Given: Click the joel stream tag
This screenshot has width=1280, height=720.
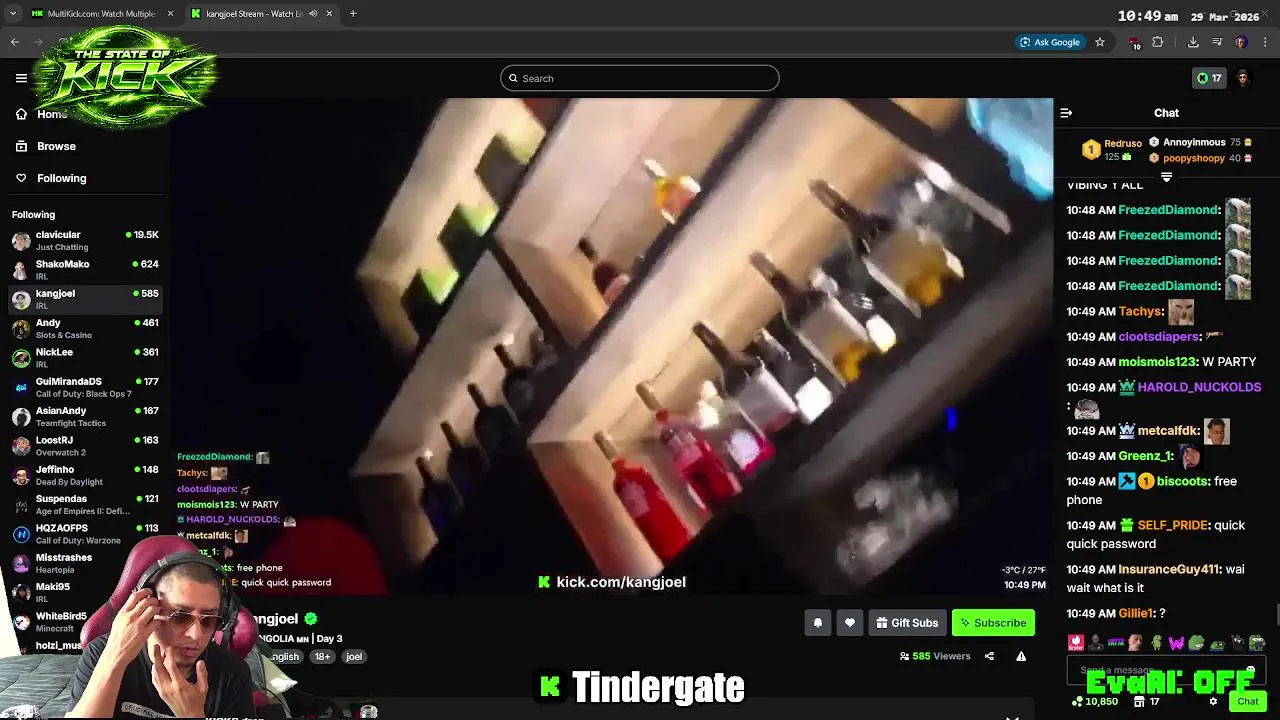Looking at the screenshot, I should 354,657.
